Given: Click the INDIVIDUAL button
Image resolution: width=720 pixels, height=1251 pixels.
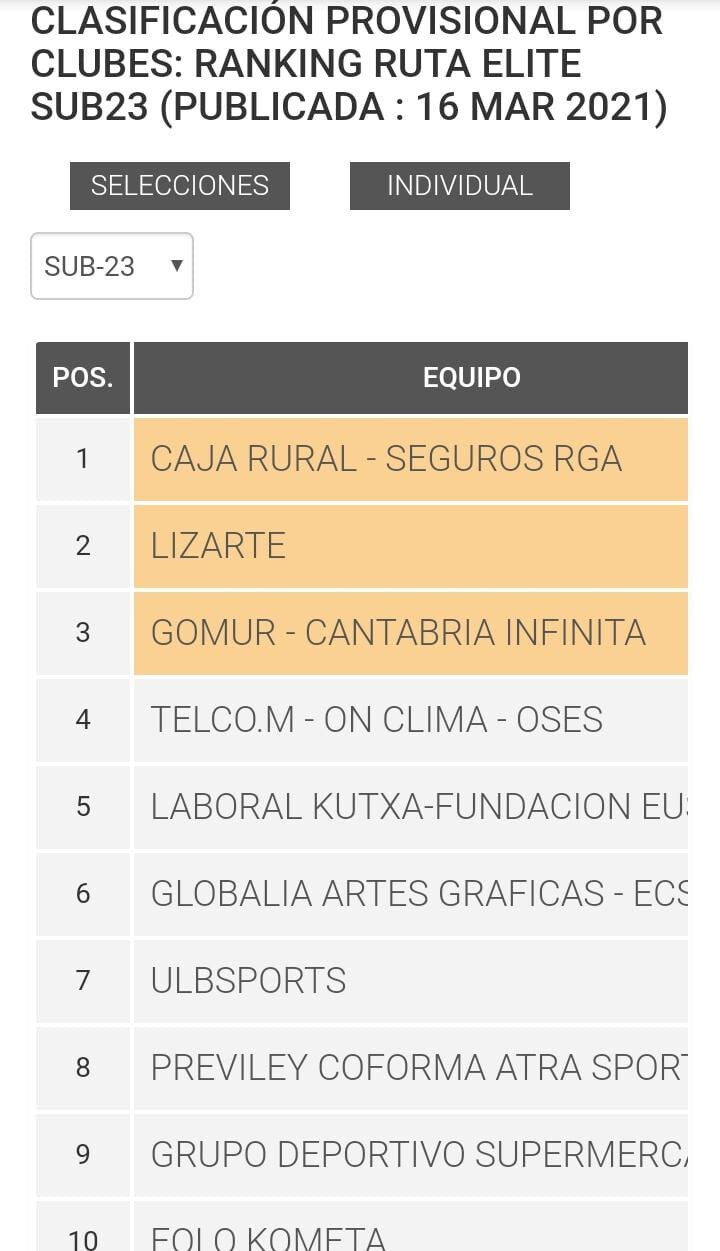Looking at the screenshot, I should pyautogui.click(x=459, y=186).
